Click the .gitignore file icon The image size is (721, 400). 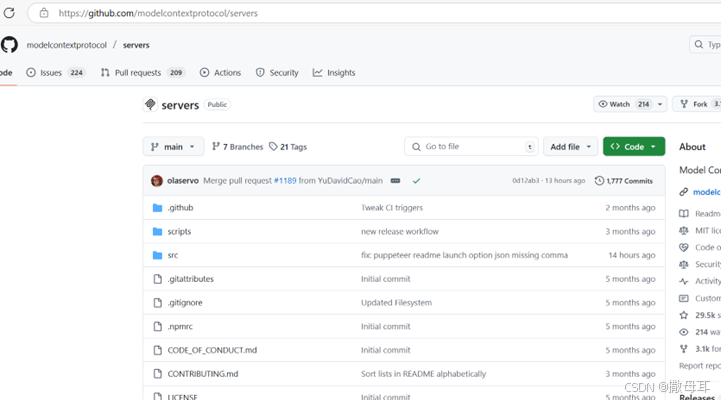[x=158, y=303]
